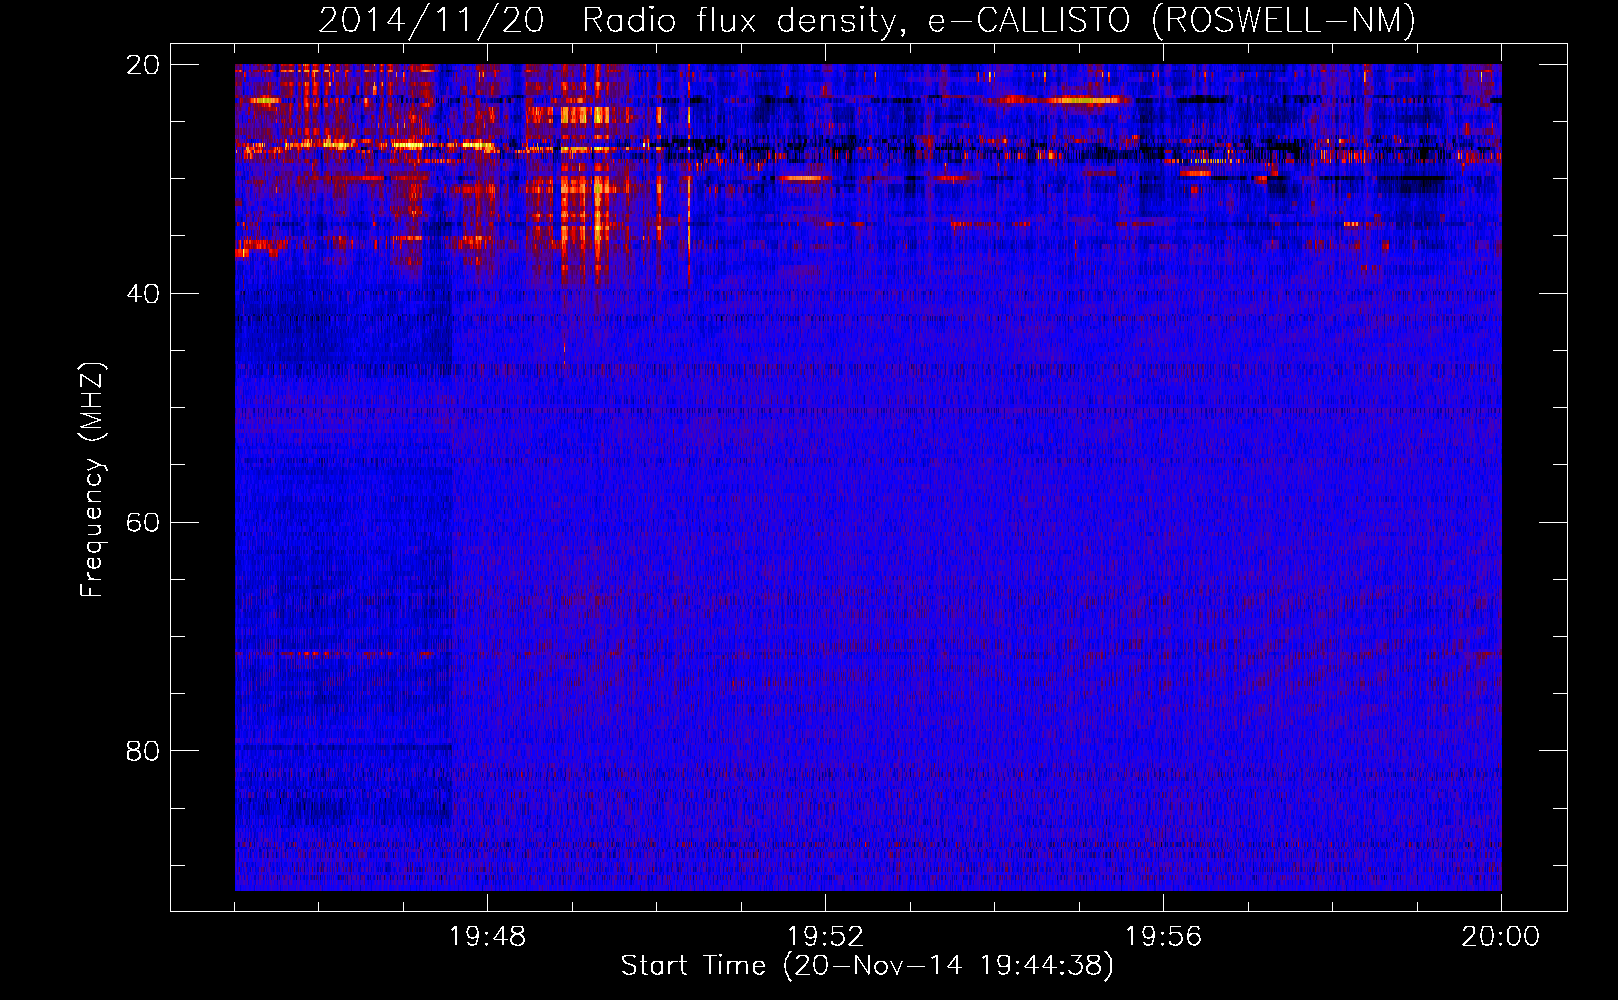This screenshot has height=1000, width=1618.
Task: Click the 60 frequency tick label
Action: [x=143, y=523]
